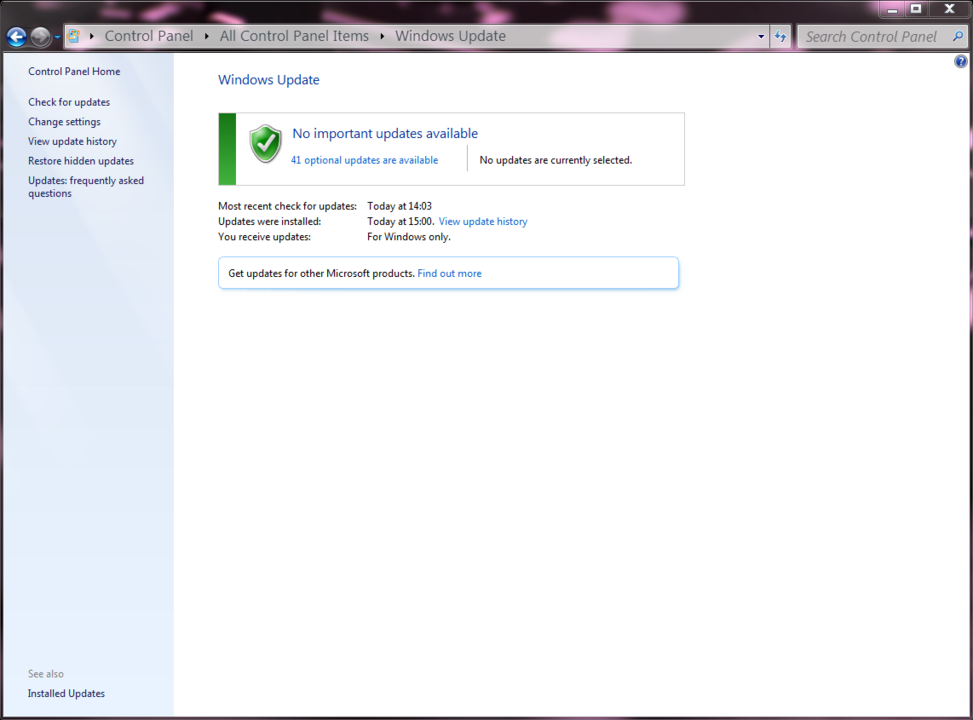
Task: Click the Forward navigation arrow
Action: pos(40,37)
